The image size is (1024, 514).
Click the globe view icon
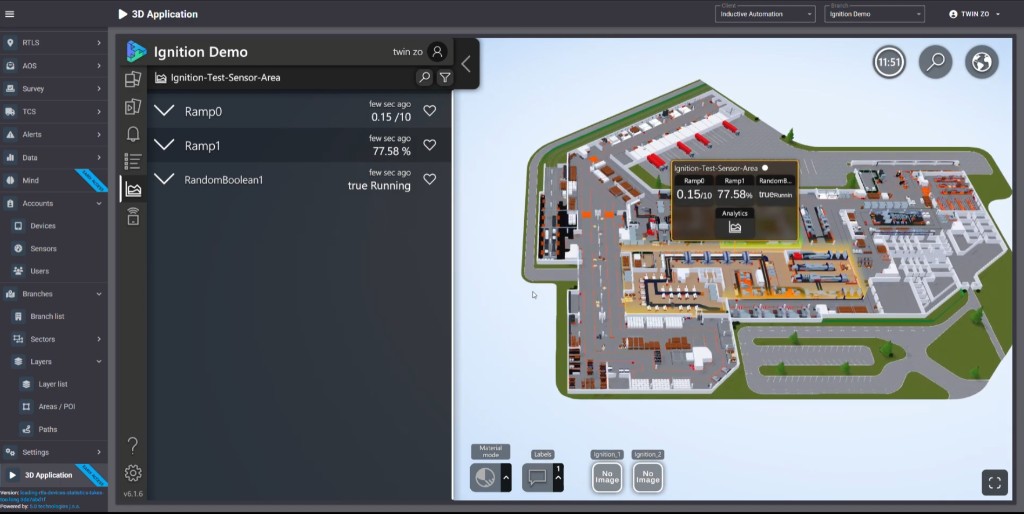[982, 62]
